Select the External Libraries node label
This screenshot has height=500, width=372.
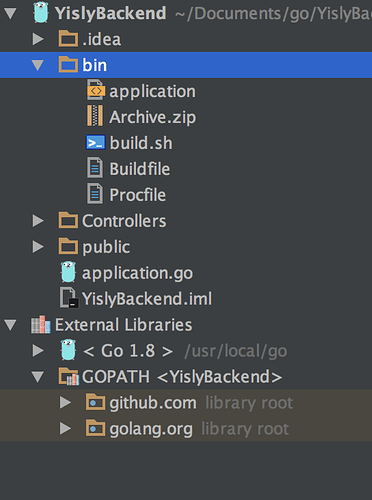[x=124, y=325]
